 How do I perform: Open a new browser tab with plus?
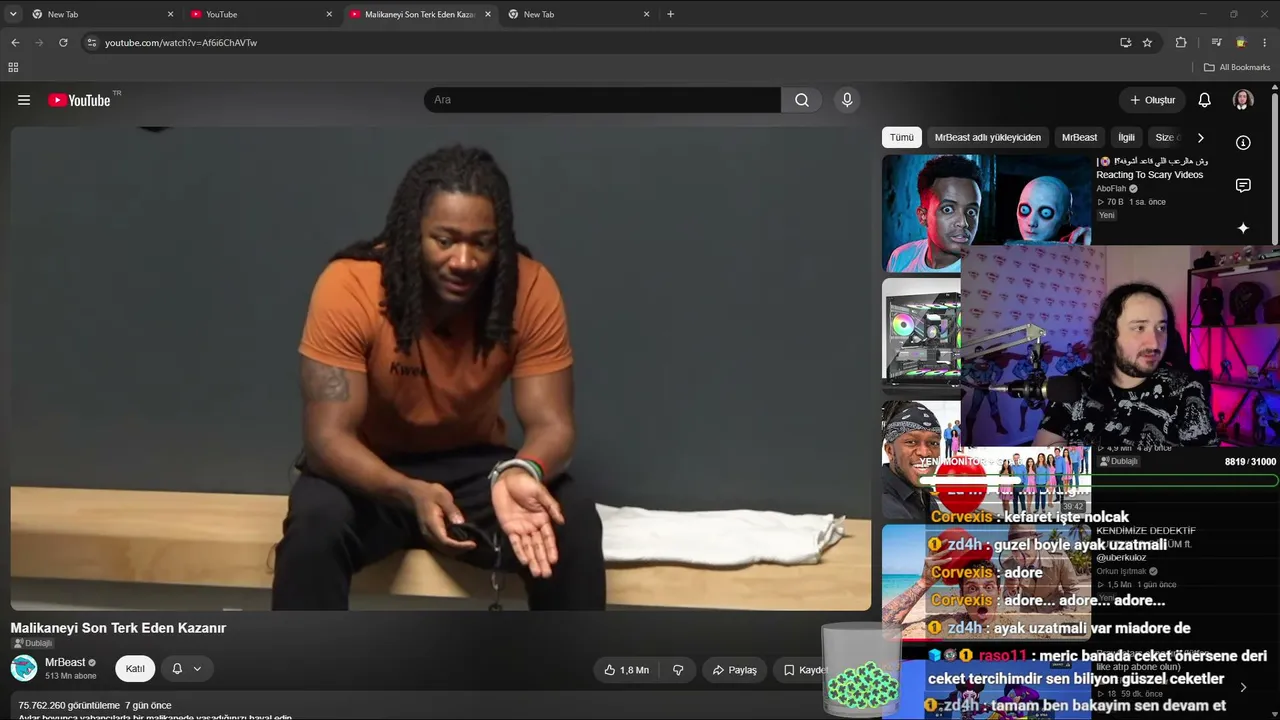[x=670, y=14]
